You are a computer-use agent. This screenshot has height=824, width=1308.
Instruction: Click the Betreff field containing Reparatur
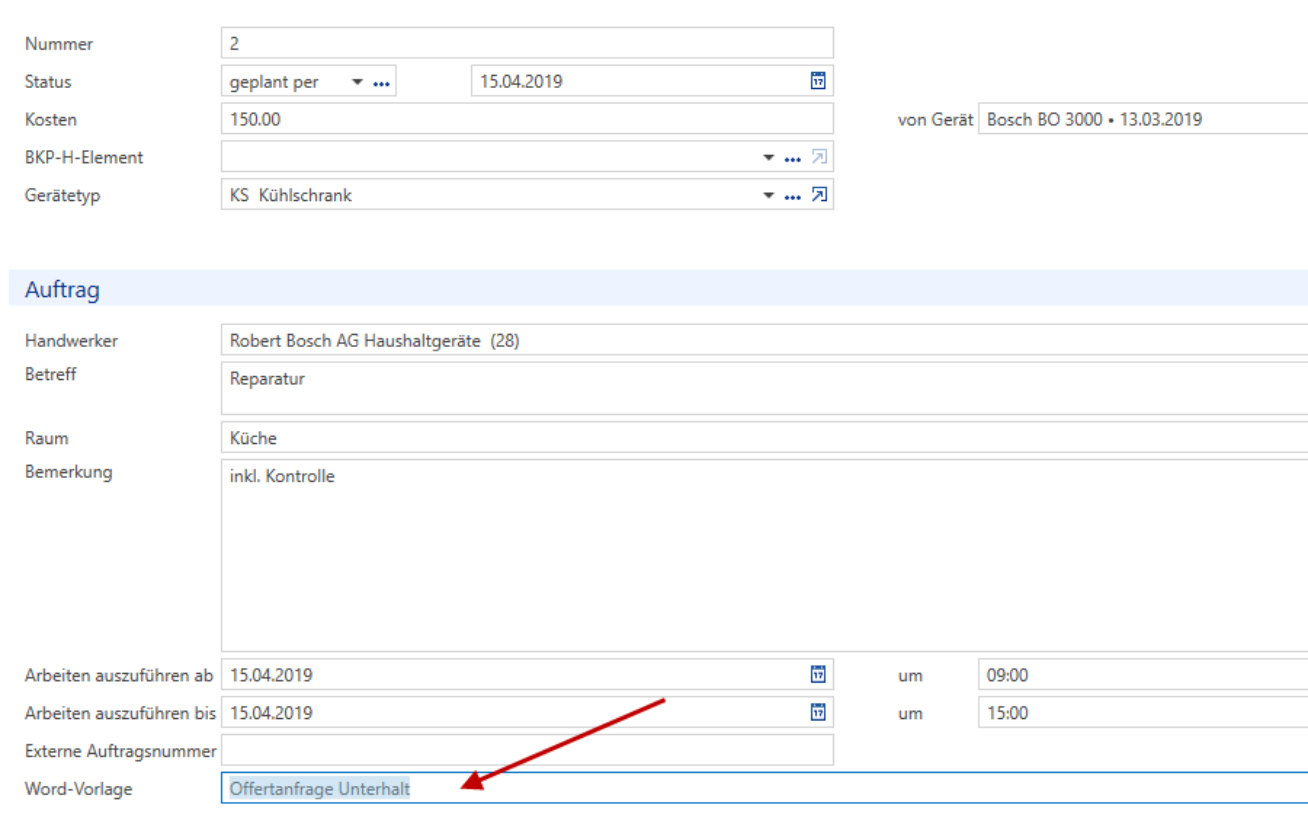[x=764, y=388]
